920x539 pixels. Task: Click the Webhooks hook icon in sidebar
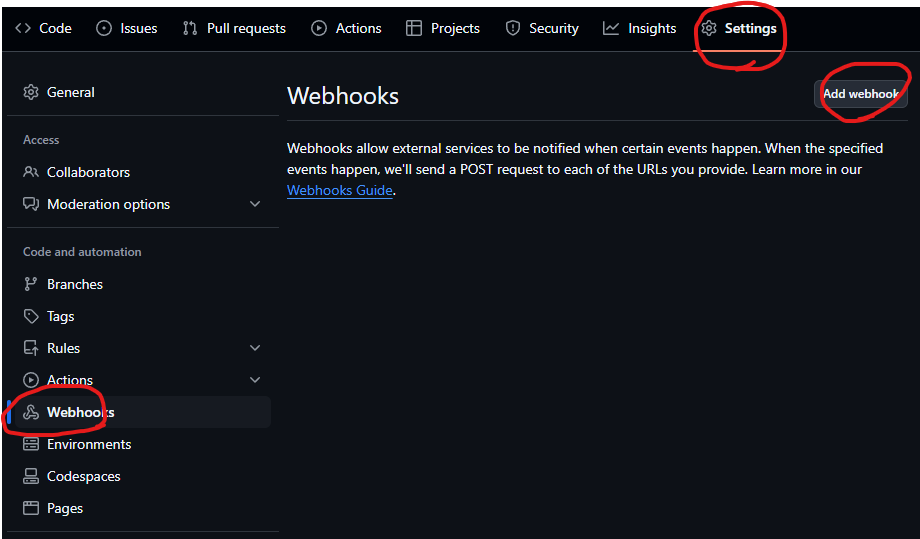click(x=31, y=412)
